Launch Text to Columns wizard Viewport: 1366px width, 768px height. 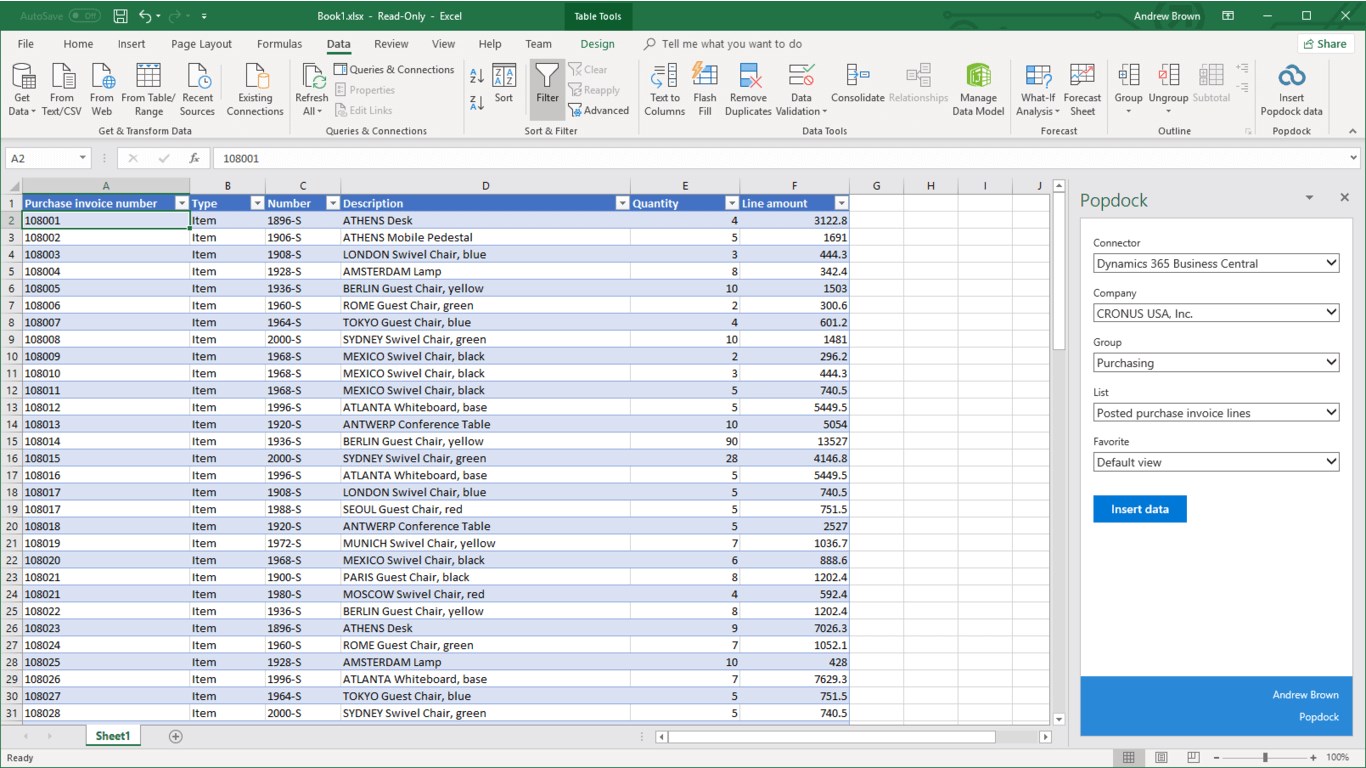coord(664,90)
